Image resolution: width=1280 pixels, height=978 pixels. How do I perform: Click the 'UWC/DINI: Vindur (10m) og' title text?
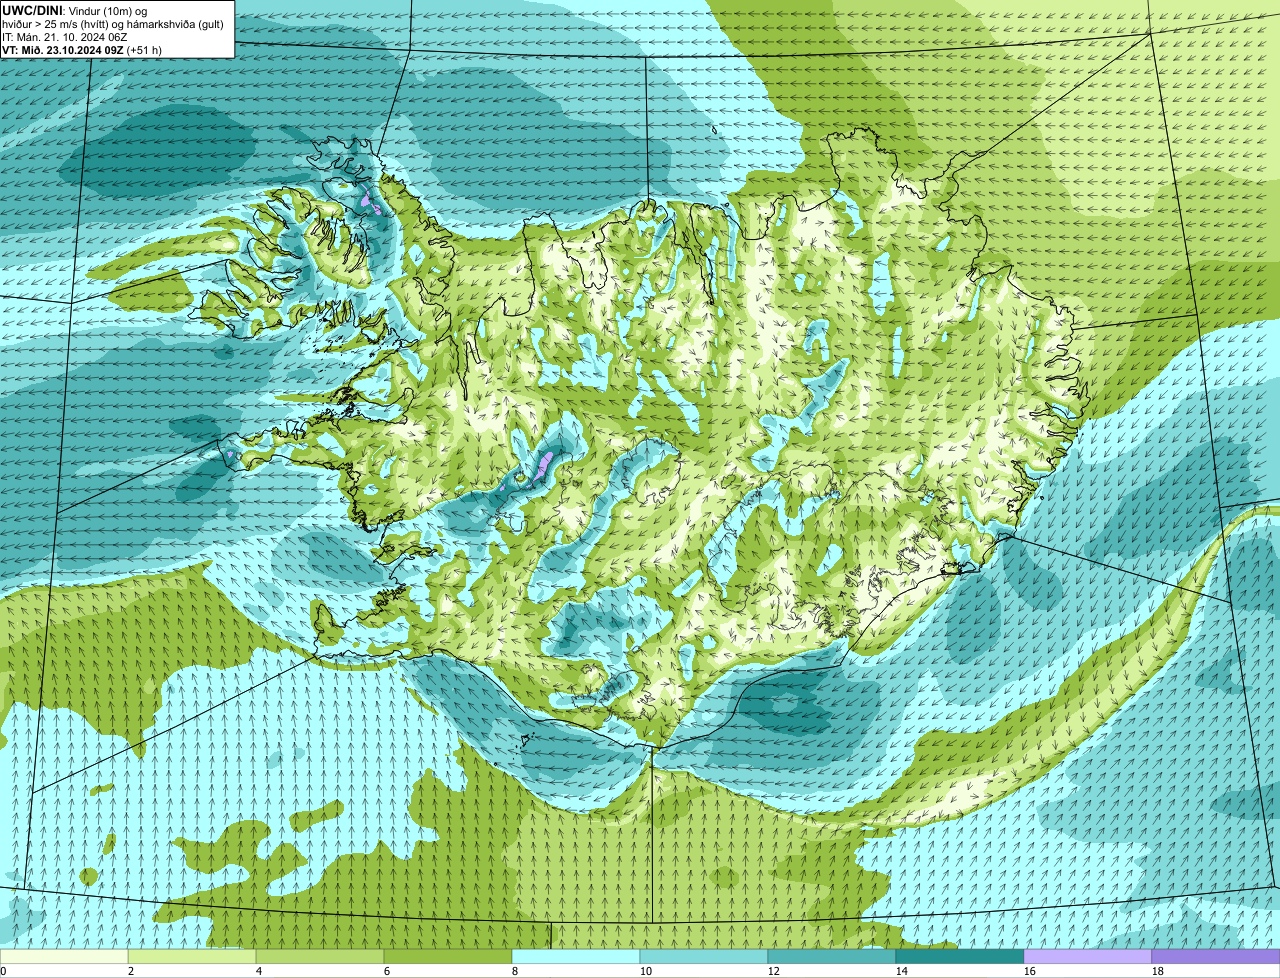point(75,10)
